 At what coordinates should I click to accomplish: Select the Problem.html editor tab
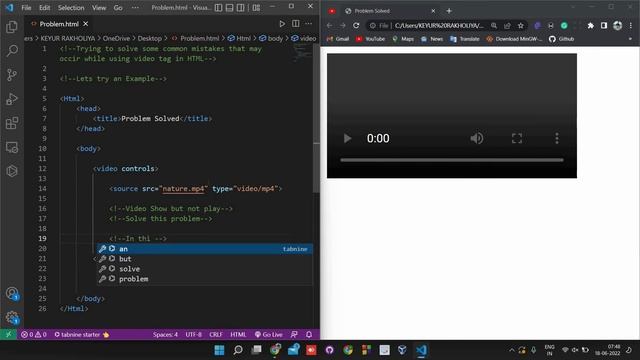coord(59,24)
